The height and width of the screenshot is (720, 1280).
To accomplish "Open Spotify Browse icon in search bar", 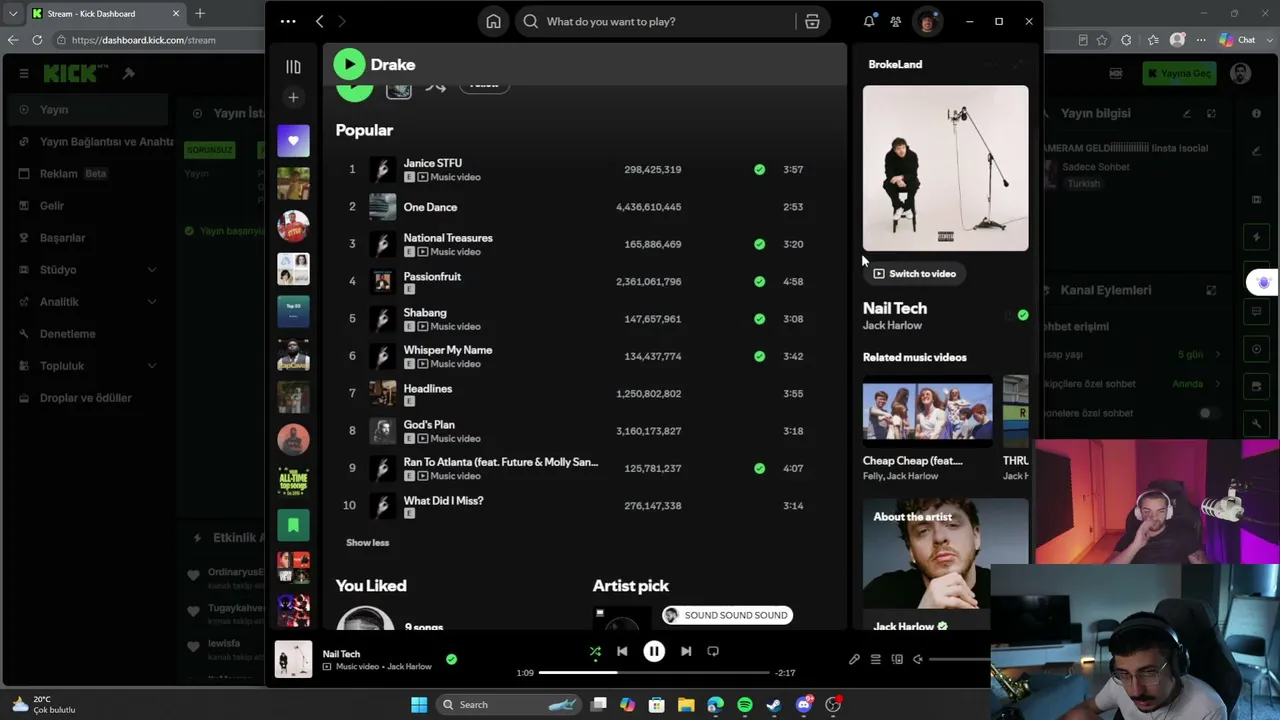I will pyautogui.click(x=812, y=21).
